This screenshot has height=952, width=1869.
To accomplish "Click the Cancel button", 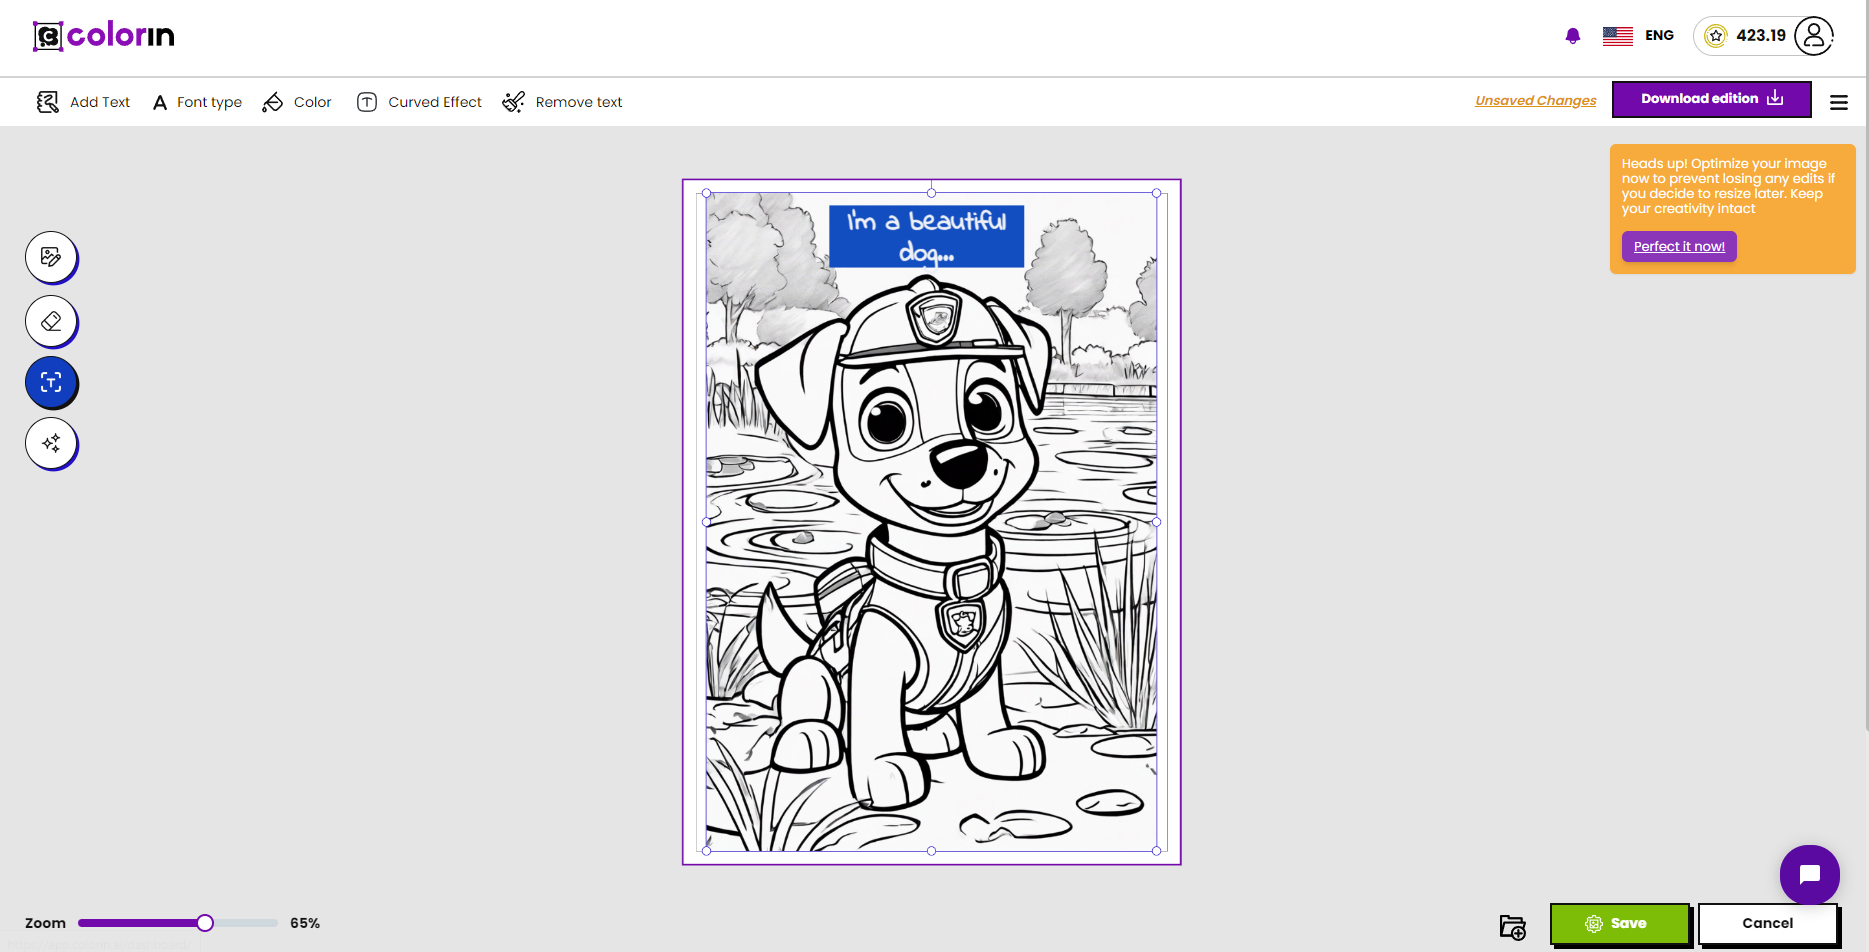I will pyautogui.click(x=1767, y=923).
